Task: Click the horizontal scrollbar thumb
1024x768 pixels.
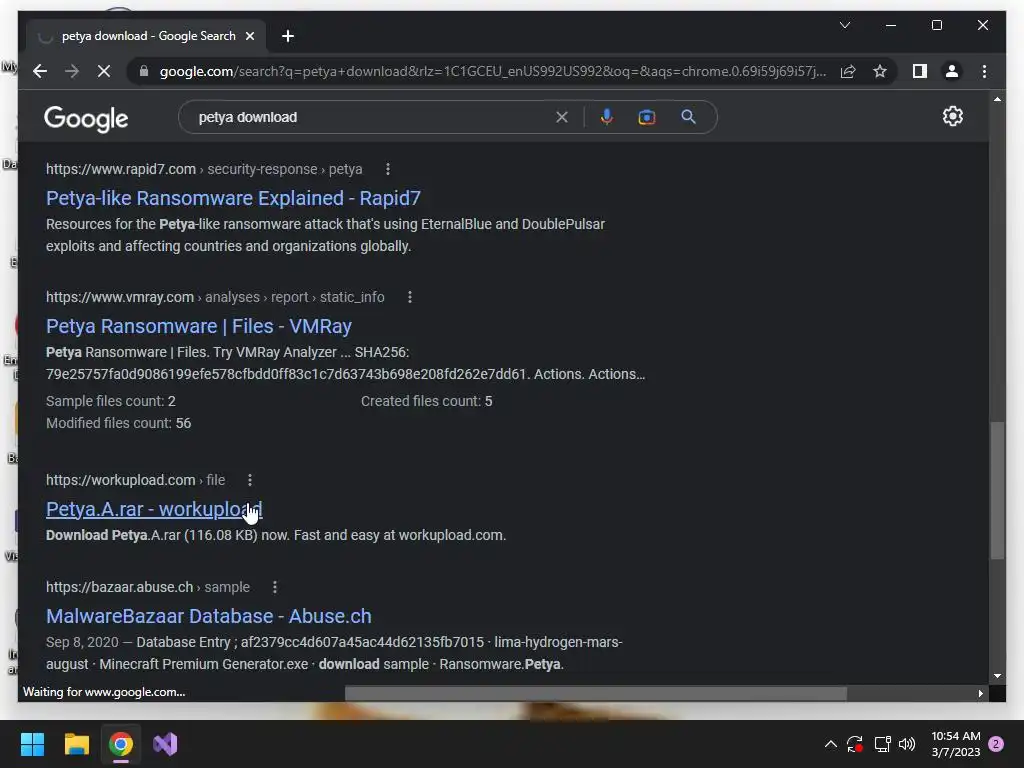Action: click(x=596, y=693)
